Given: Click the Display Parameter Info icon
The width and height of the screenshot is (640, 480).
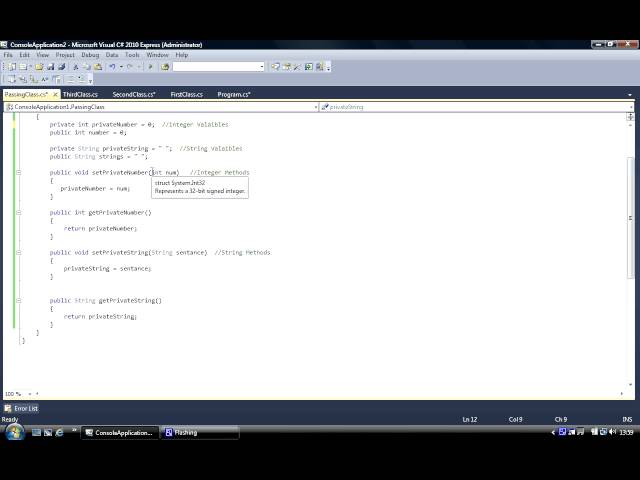Looking at the screenshot, I should (x=23, y=79).
